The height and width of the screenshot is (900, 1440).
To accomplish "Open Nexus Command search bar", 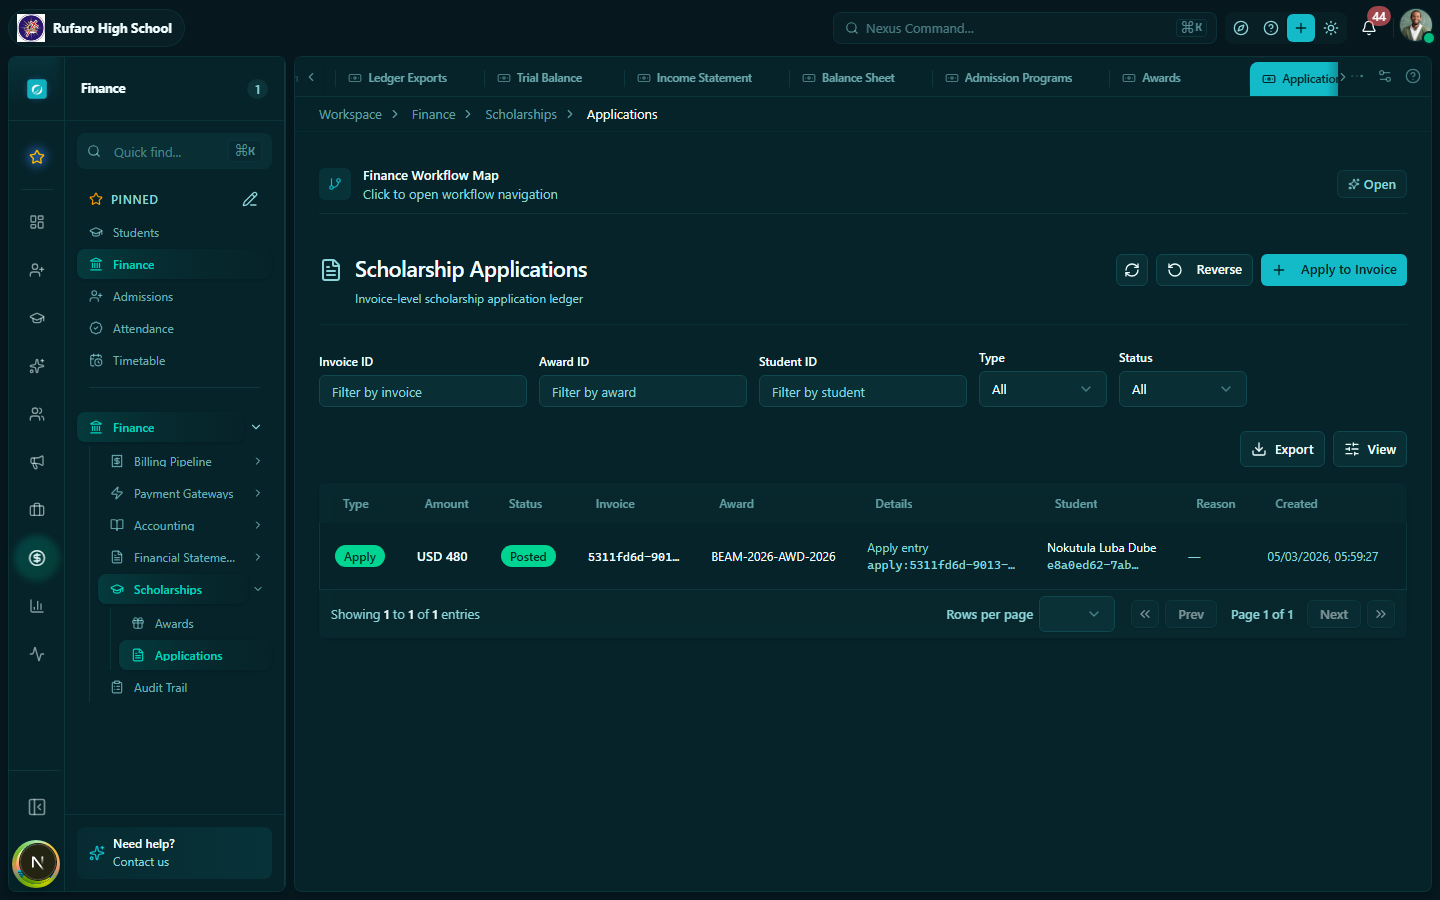I will 1025,28.
